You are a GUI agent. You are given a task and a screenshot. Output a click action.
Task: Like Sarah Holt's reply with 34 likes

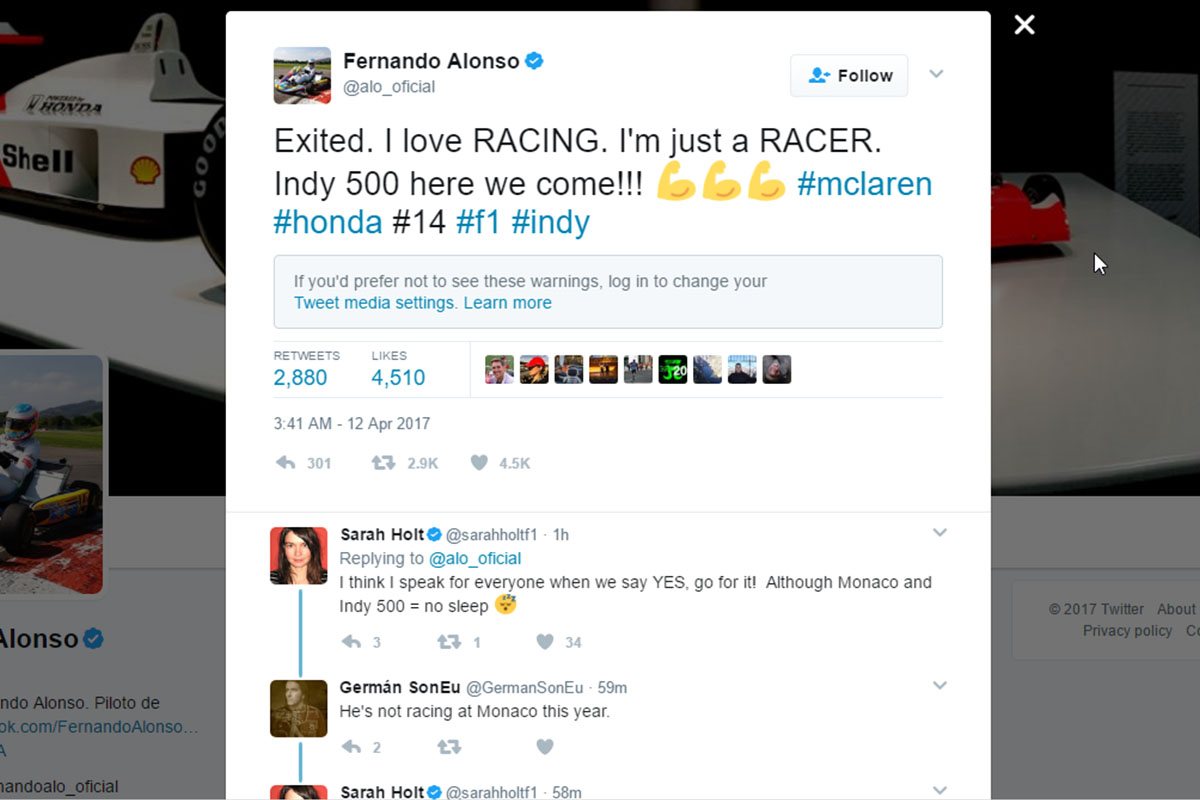tap(545, 642)
